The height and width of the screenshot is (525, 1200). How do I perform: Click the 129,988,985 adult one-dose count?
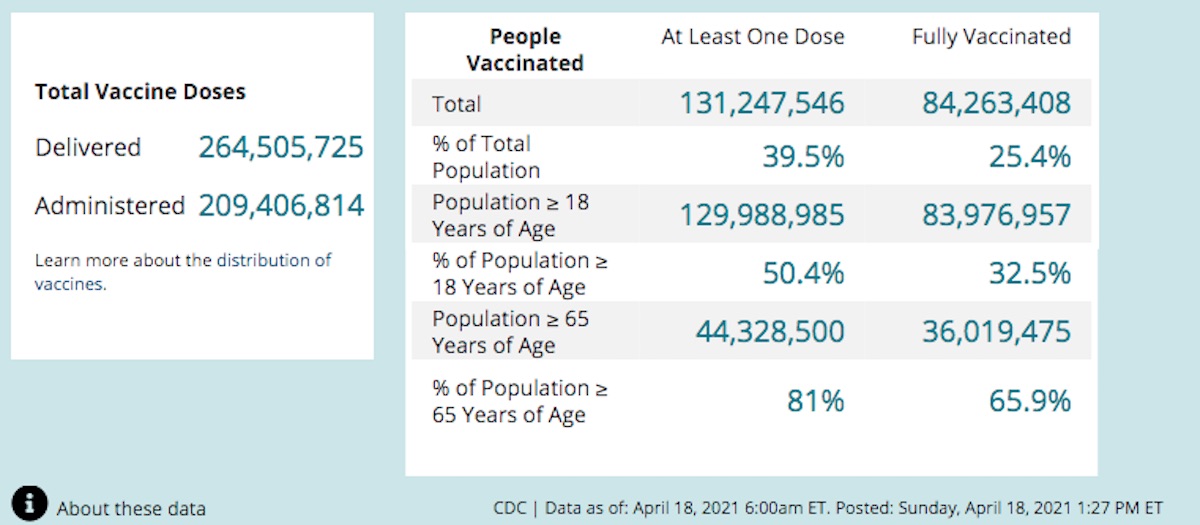click(762, 215)
